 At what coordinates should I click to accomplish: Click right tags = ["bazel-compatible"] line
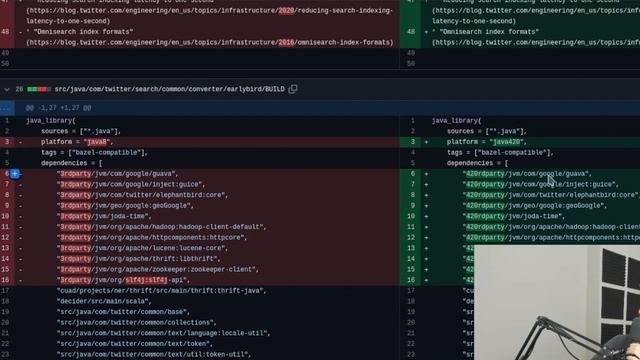(500, 153)
